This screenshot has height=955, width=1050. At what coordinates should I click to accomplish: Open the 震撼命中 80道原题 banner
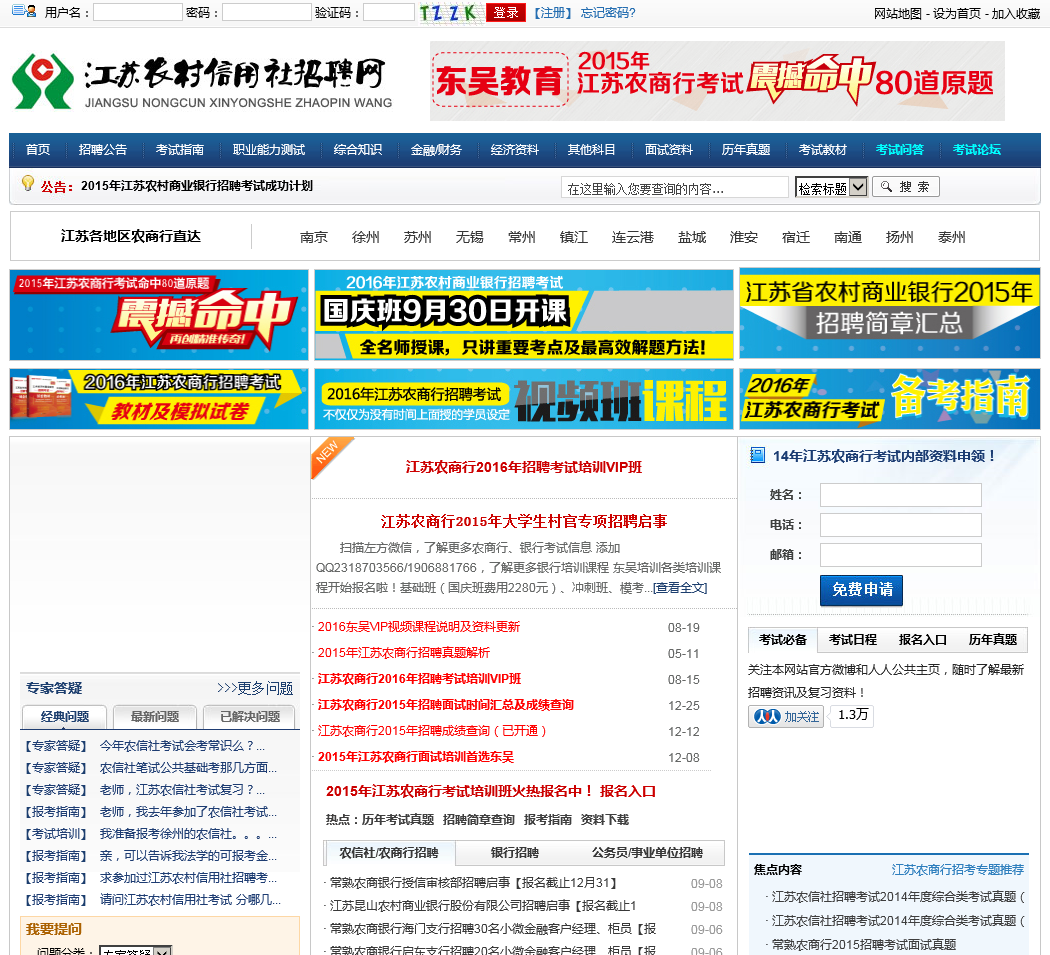pos(159,315)
